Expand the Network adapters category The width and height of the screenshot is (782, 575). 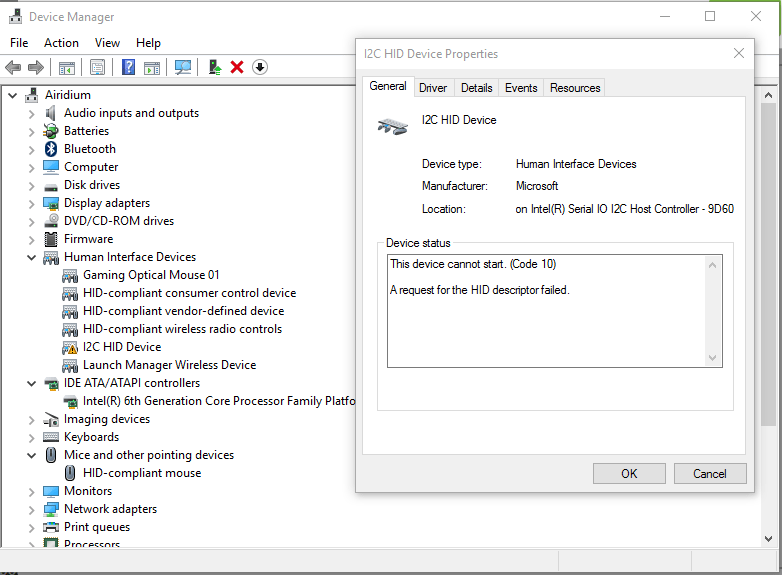tap(31, 510)
